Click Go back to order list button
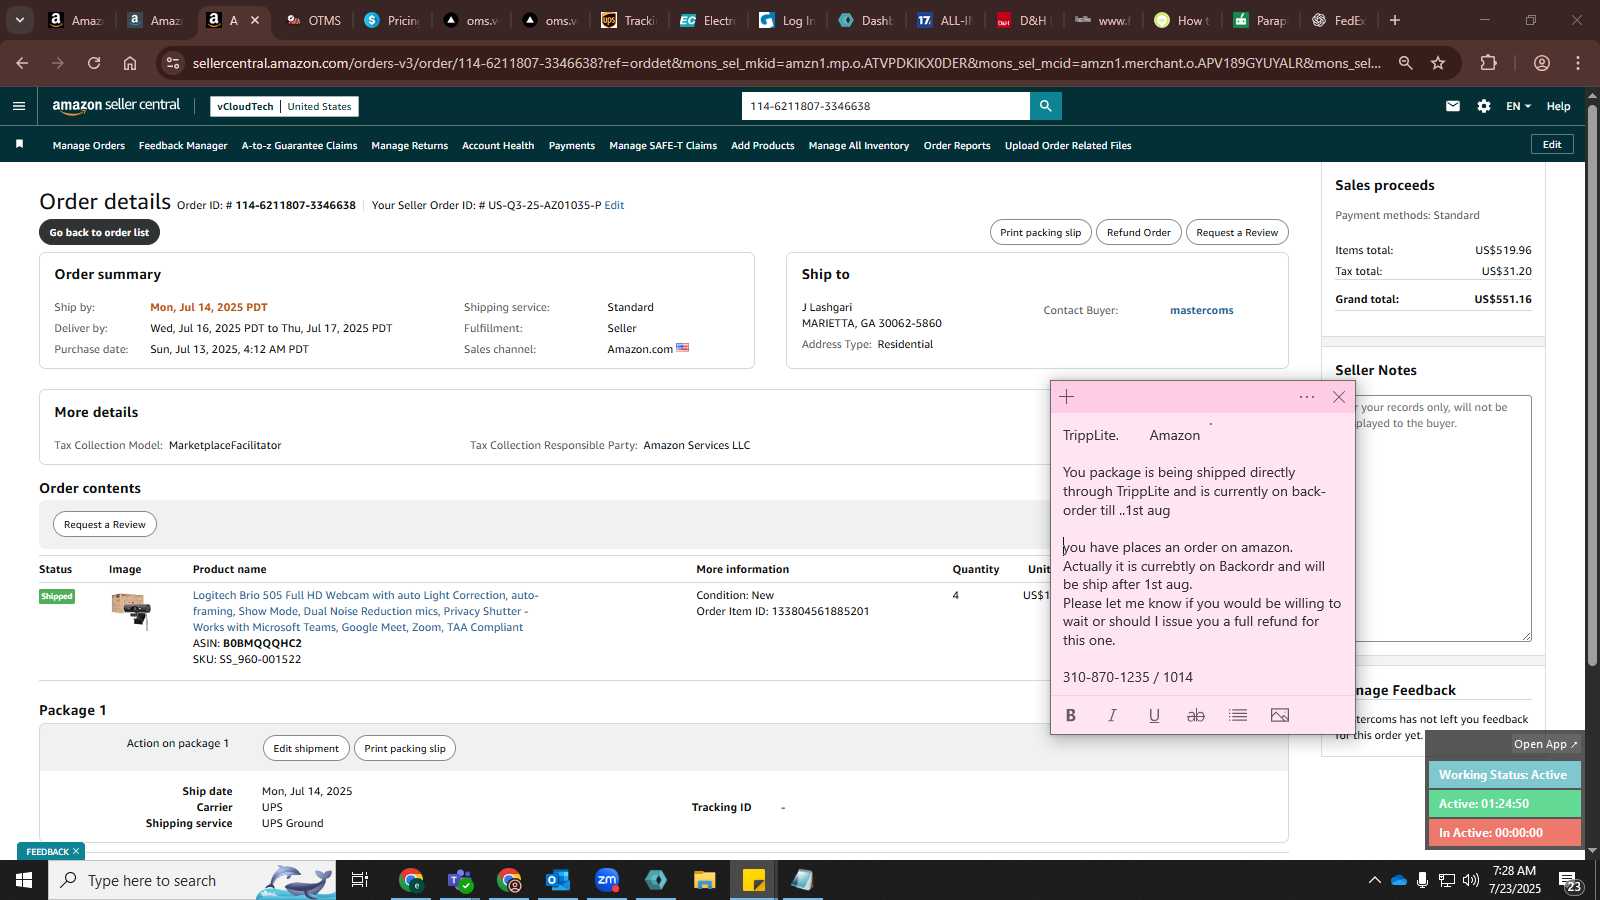Screen dimensions: 1600x900 tap(99, 232)
